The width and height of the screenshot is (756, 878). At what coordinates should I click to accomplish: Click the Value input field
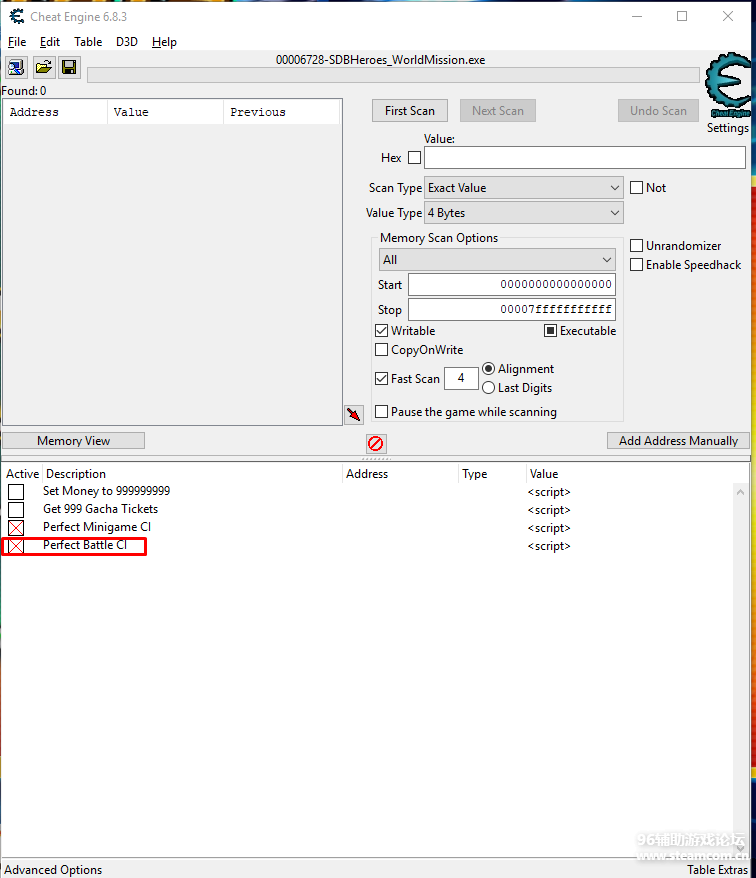click(x=584, y=158)
